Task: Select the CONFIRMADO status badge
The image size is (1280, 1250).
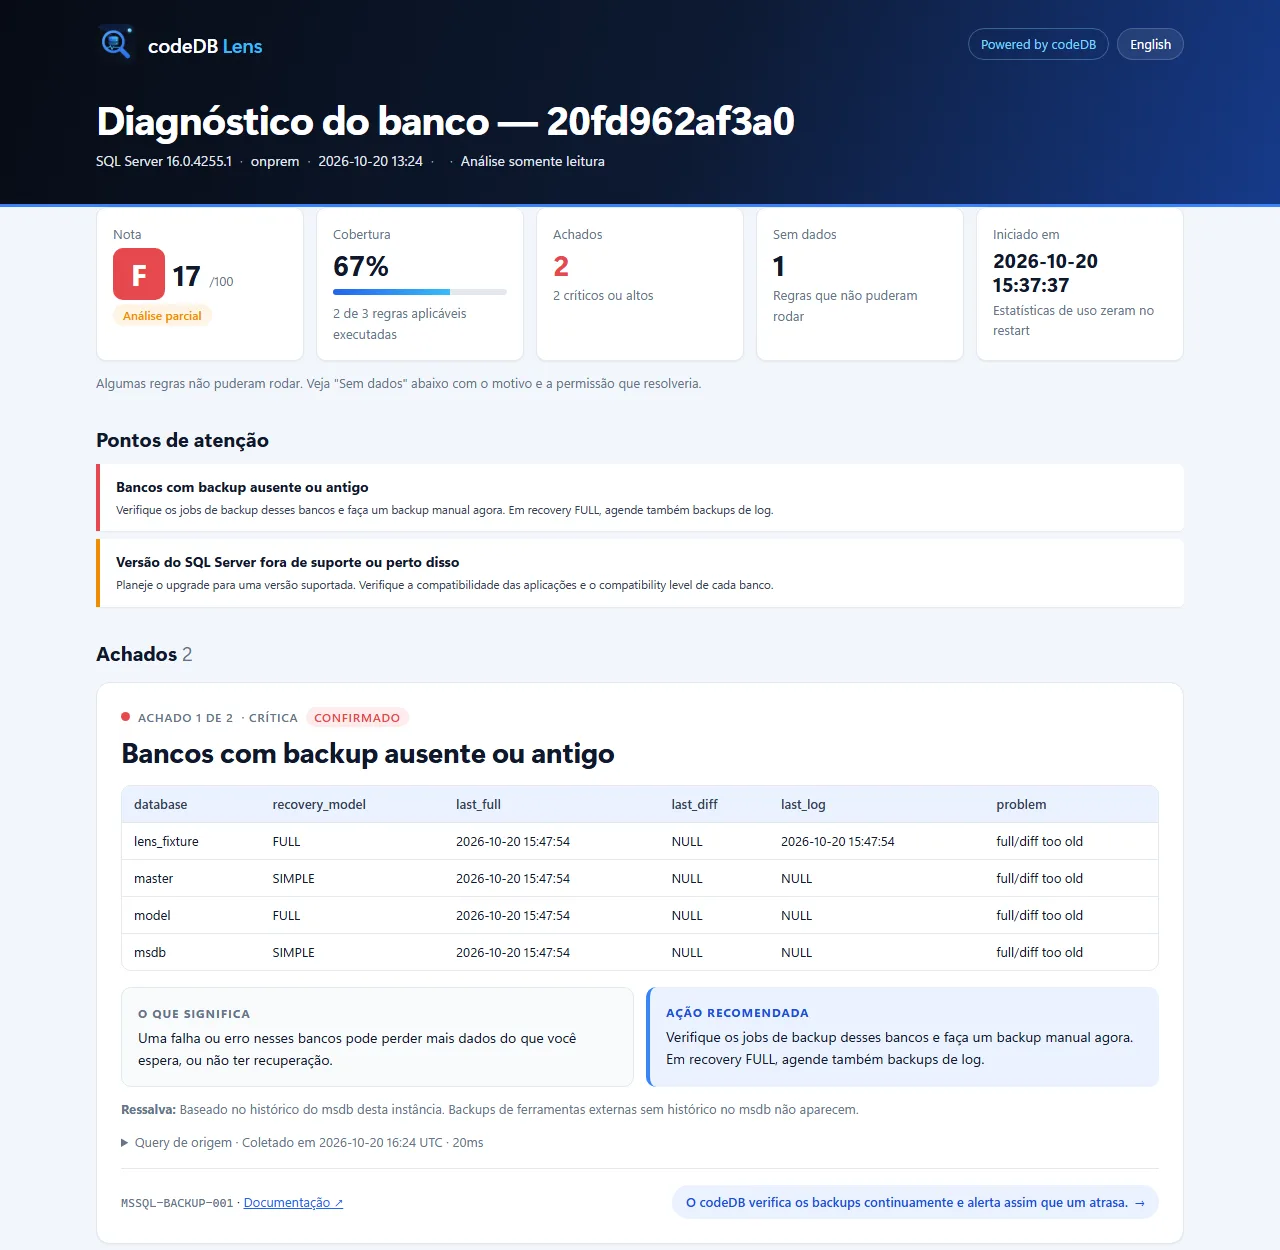Action: pos(357,718)
